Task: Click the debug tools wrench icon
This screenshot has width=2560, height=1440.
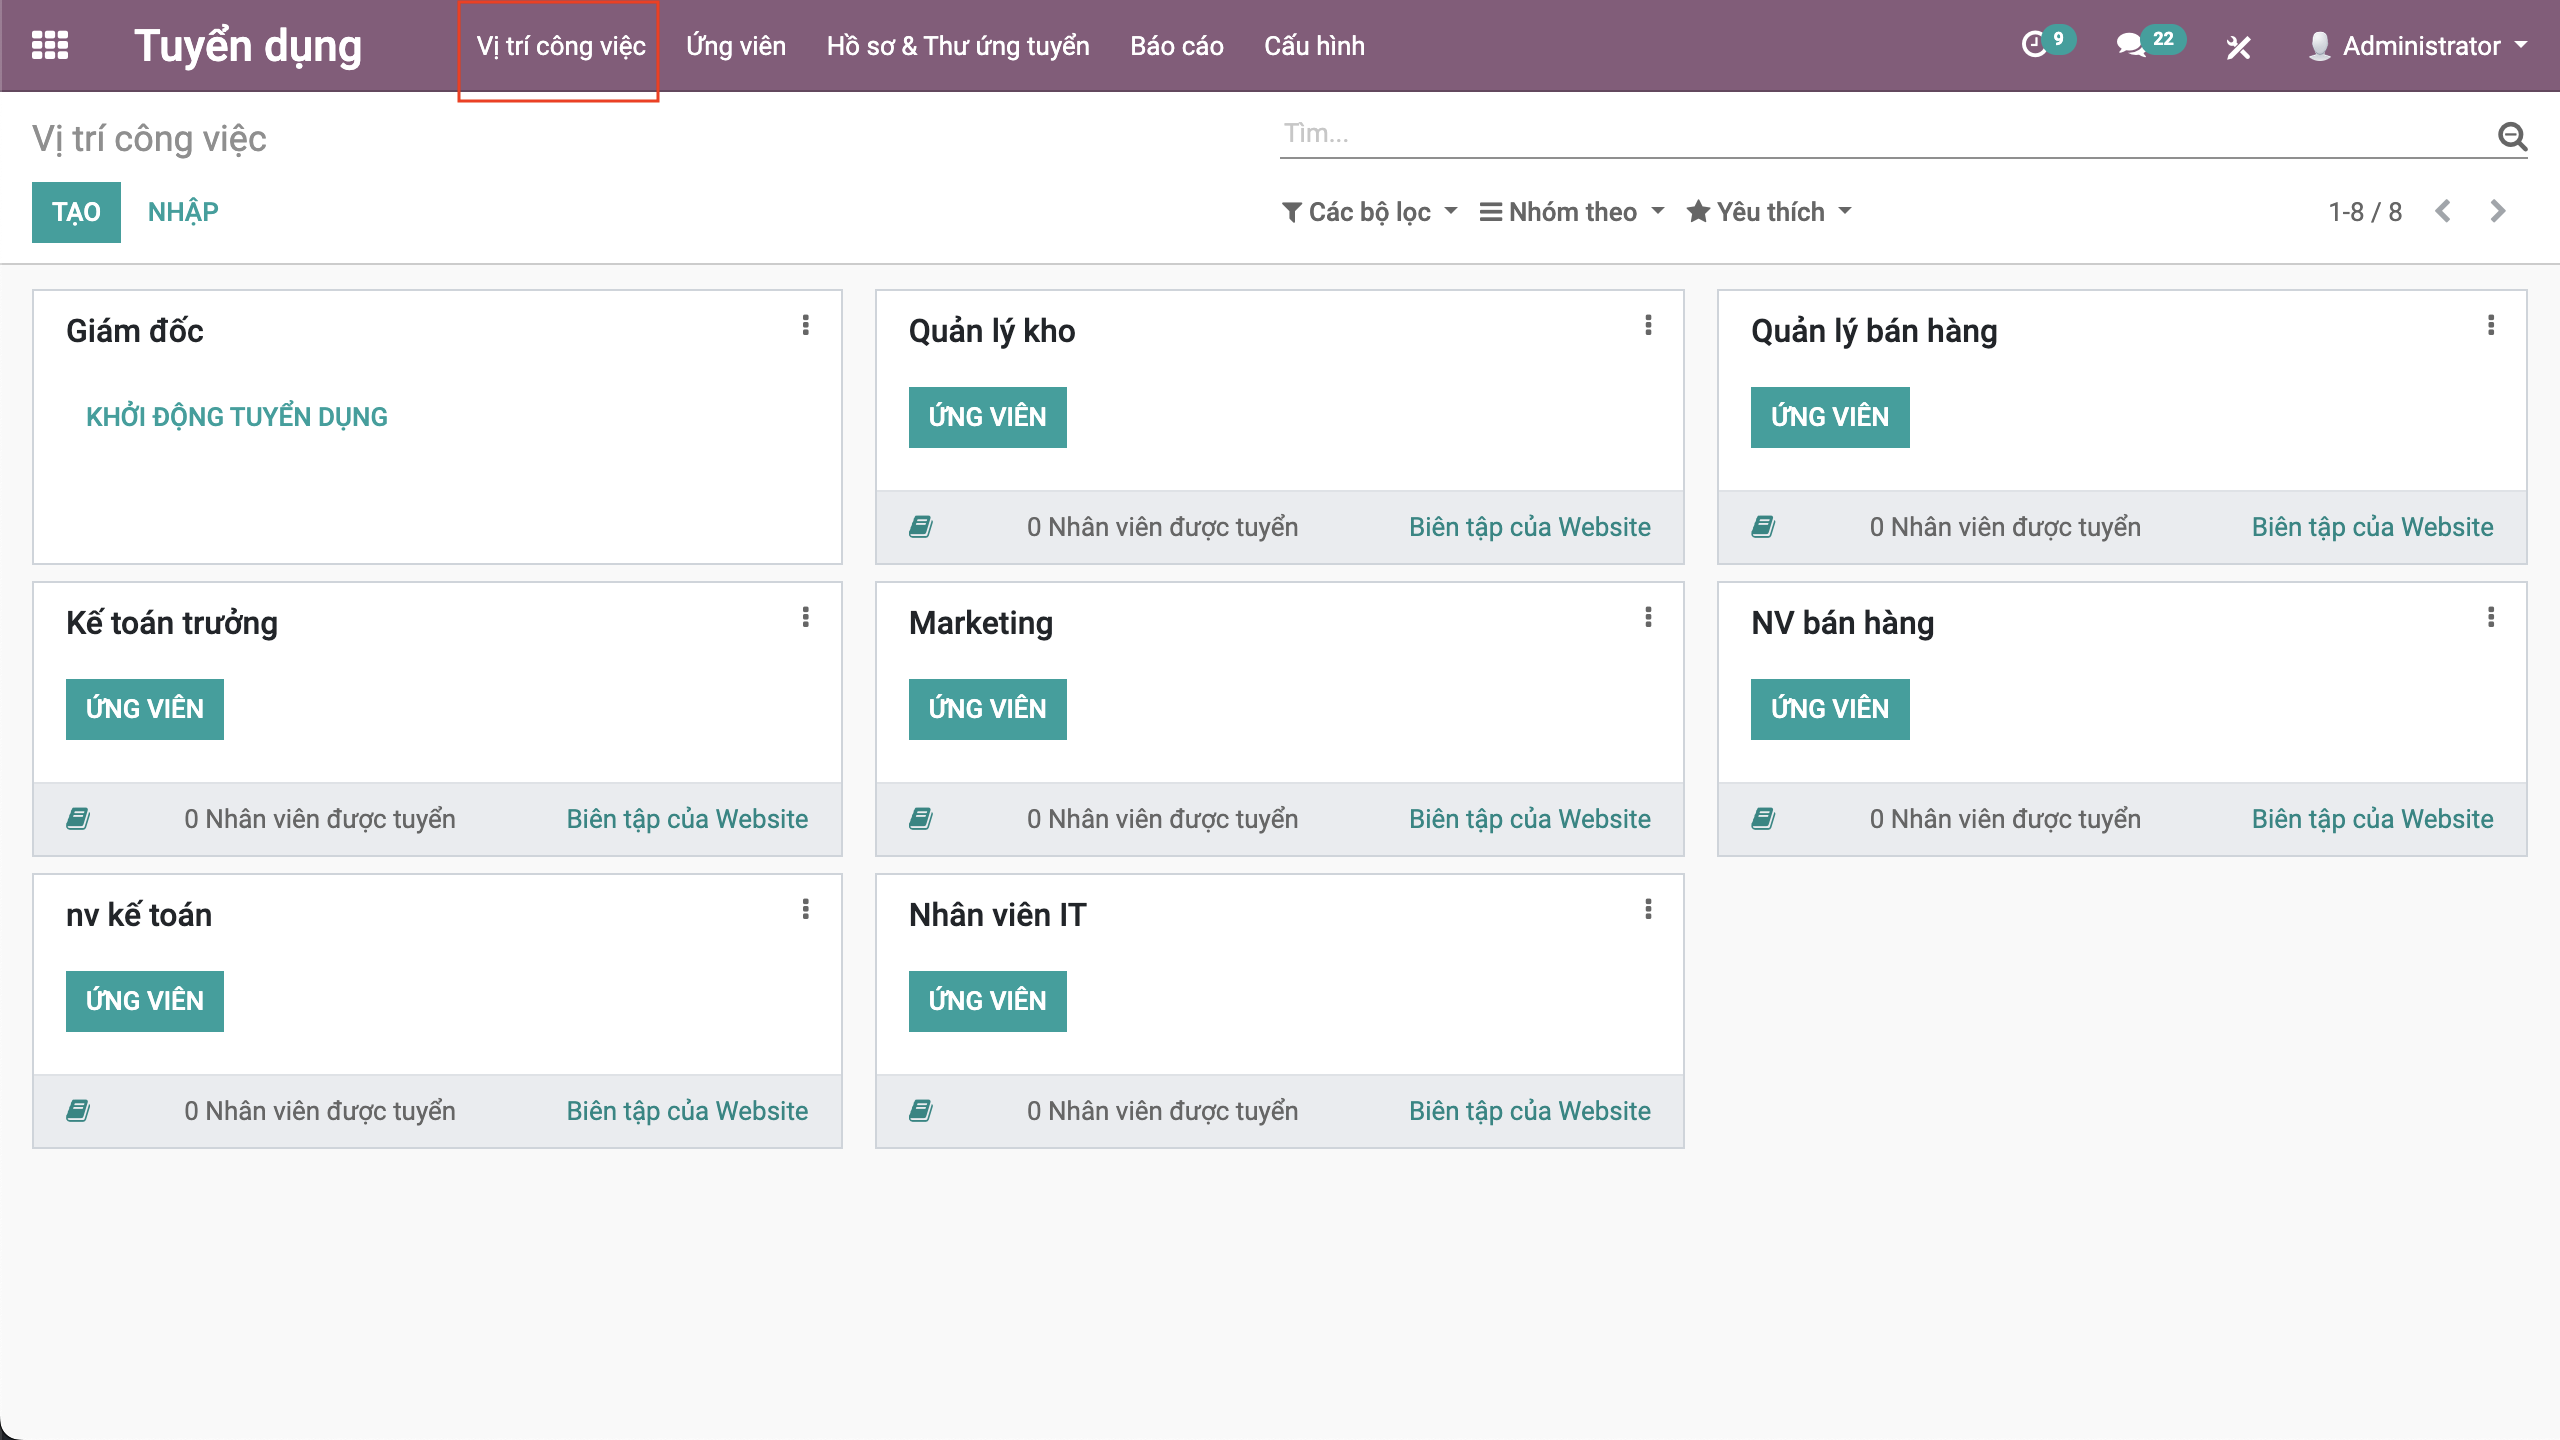Action: point(2238,47)
